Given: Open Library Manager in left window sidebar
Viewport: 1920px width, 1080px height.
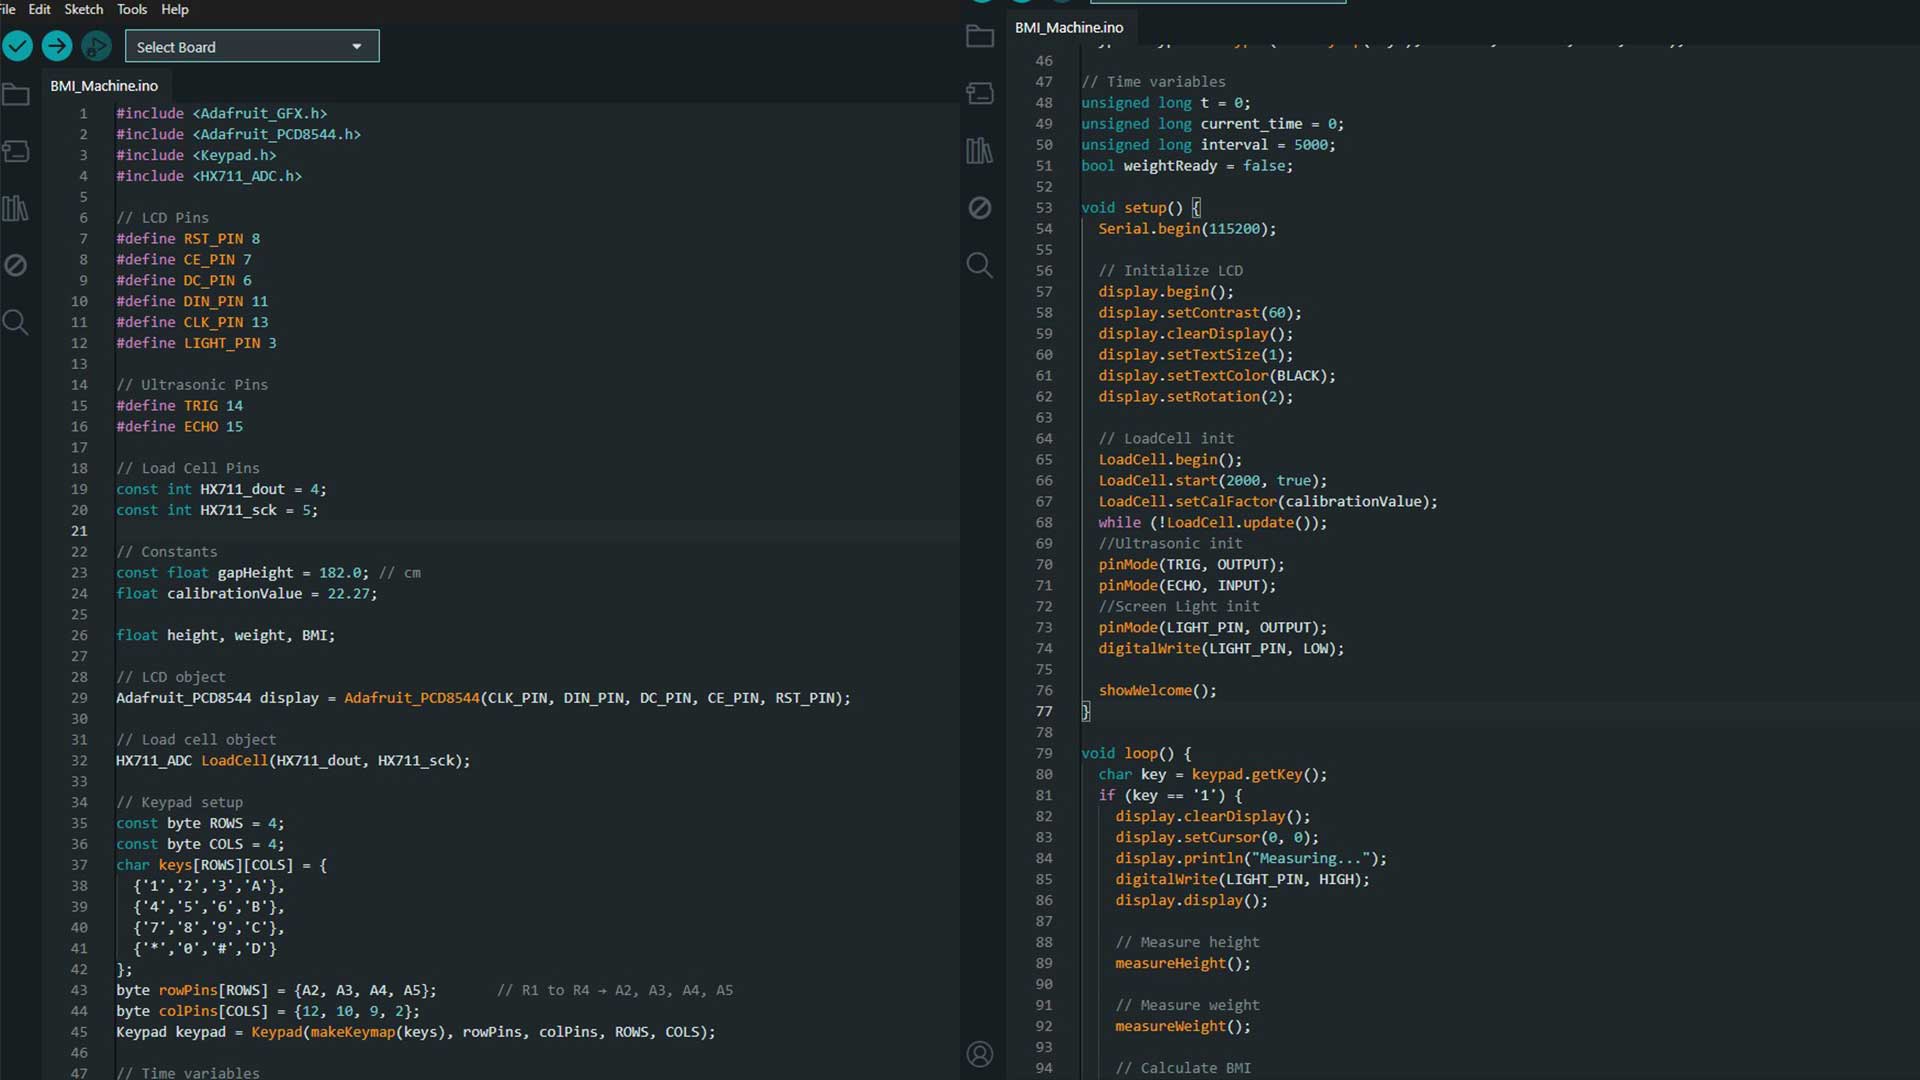Looking at the screenshot, I should pos(16,208).
